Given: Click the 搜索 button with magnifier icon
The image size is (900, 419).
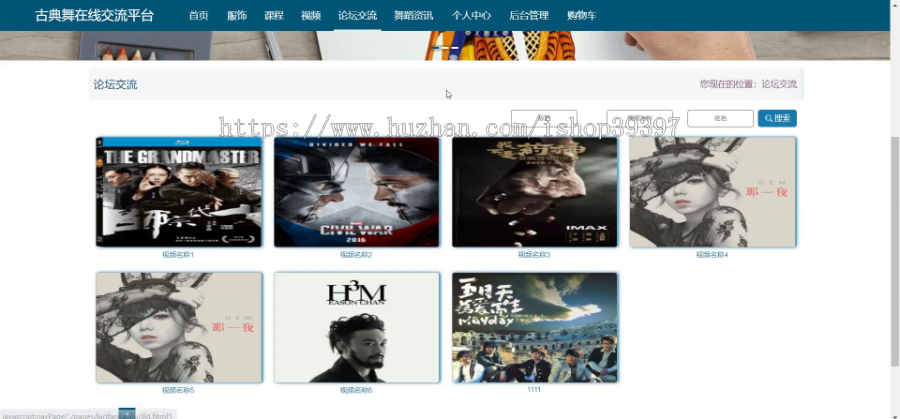Looking at the screenshot, I should tap(777, 118).
